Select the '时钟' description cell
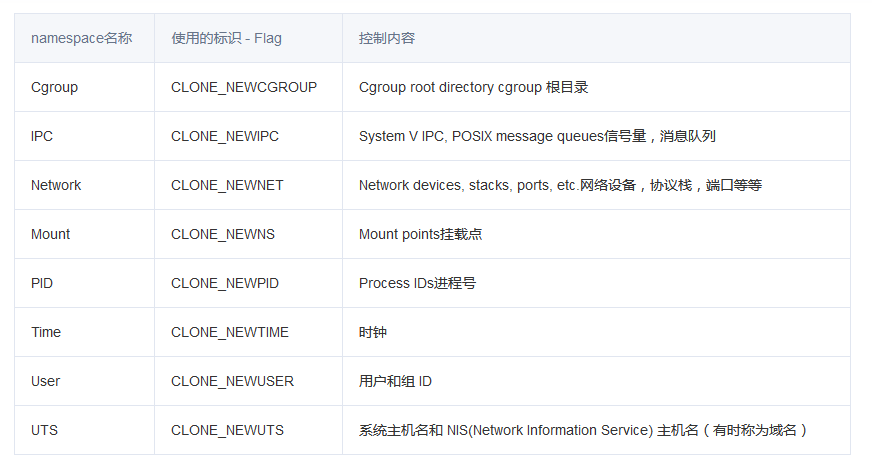Image resolution: width=872 pixels, height=468 pixels. point(596,332)
